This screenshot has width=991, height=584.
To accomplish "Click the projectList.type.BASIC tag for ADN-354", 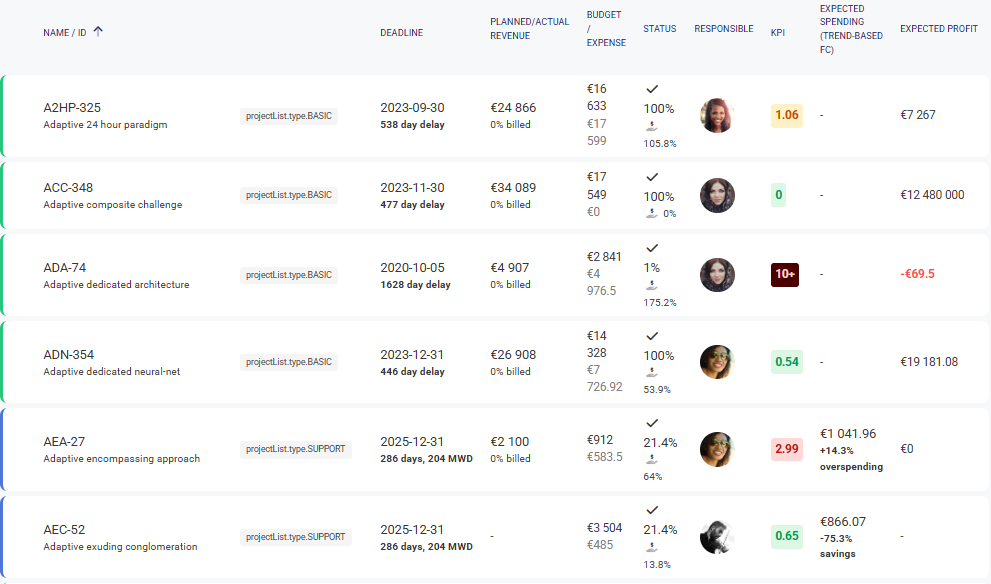I will click(x=288, y=362).
